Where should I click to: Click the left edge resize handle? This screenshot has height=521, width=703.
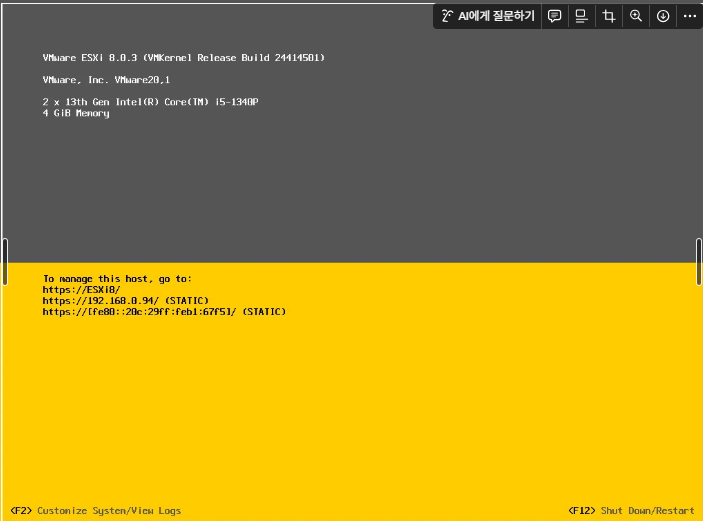click(5, 262)
